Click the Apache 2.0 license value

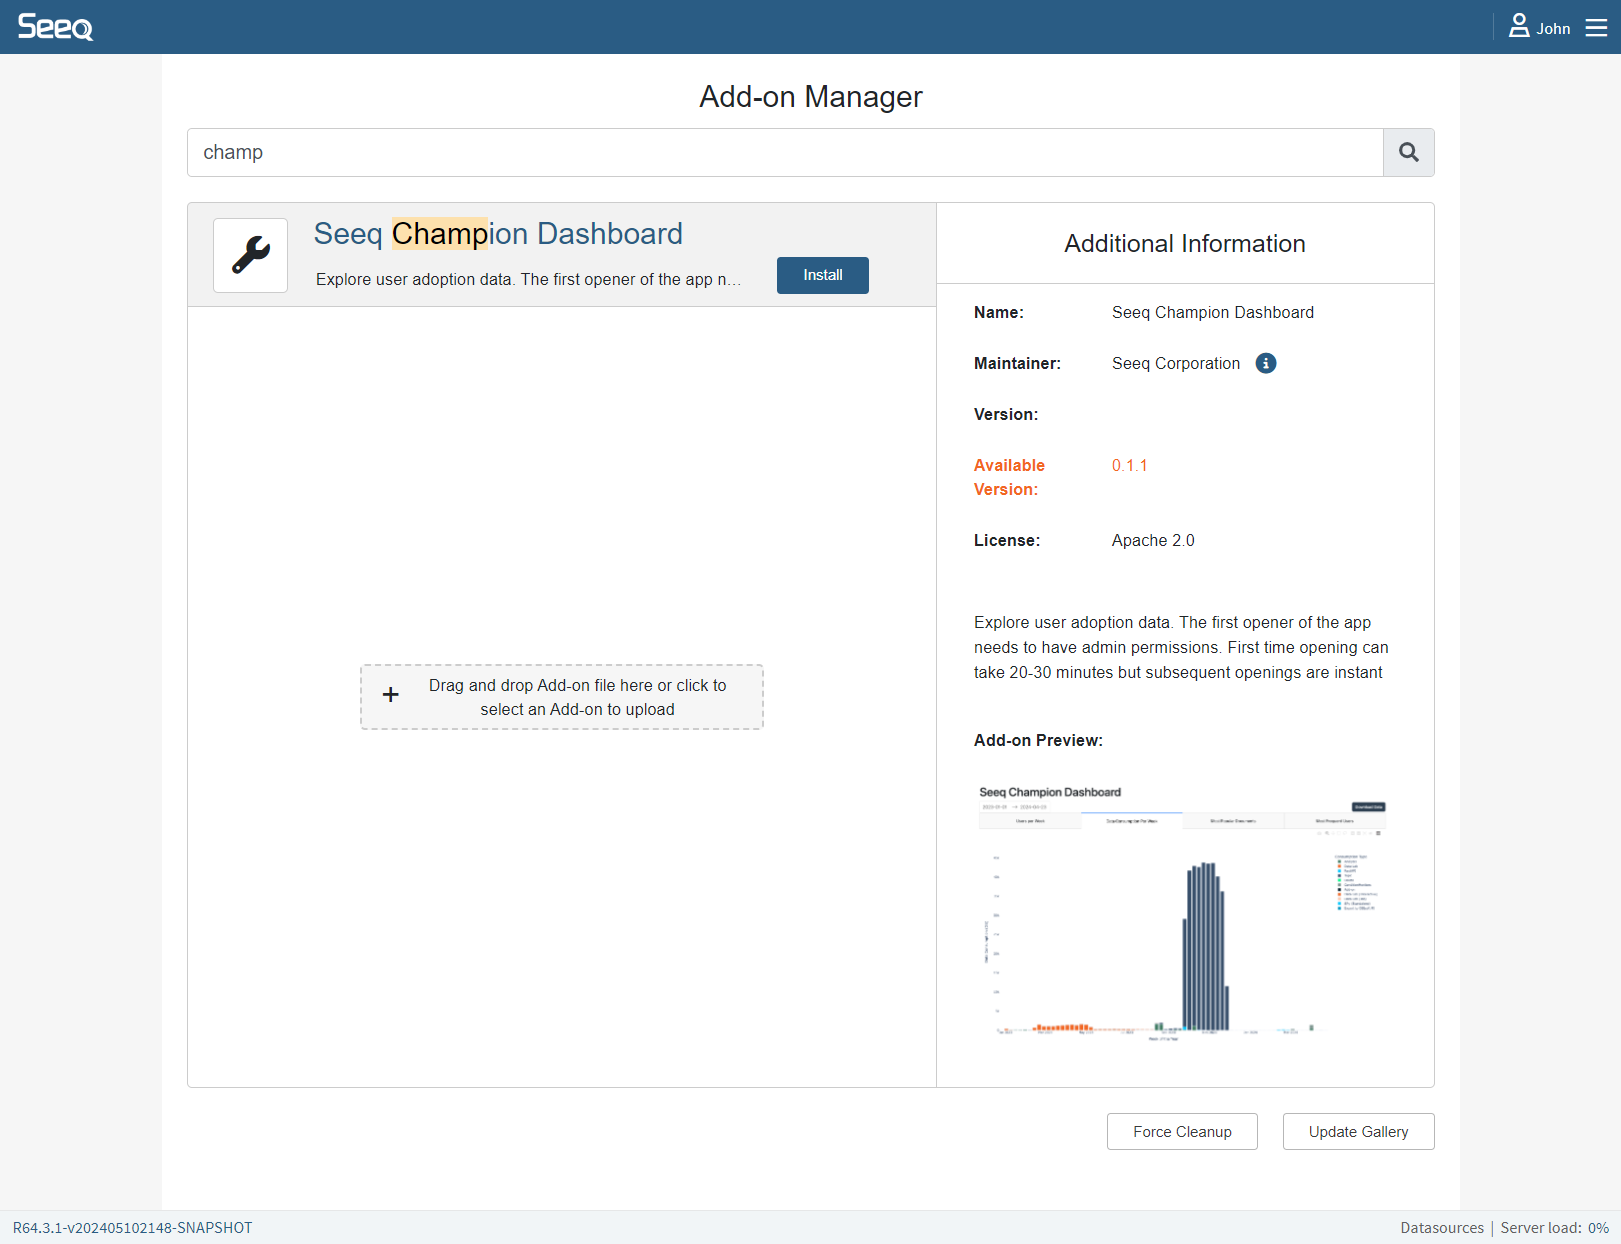pyautogui.click(x=1153, y=540)
